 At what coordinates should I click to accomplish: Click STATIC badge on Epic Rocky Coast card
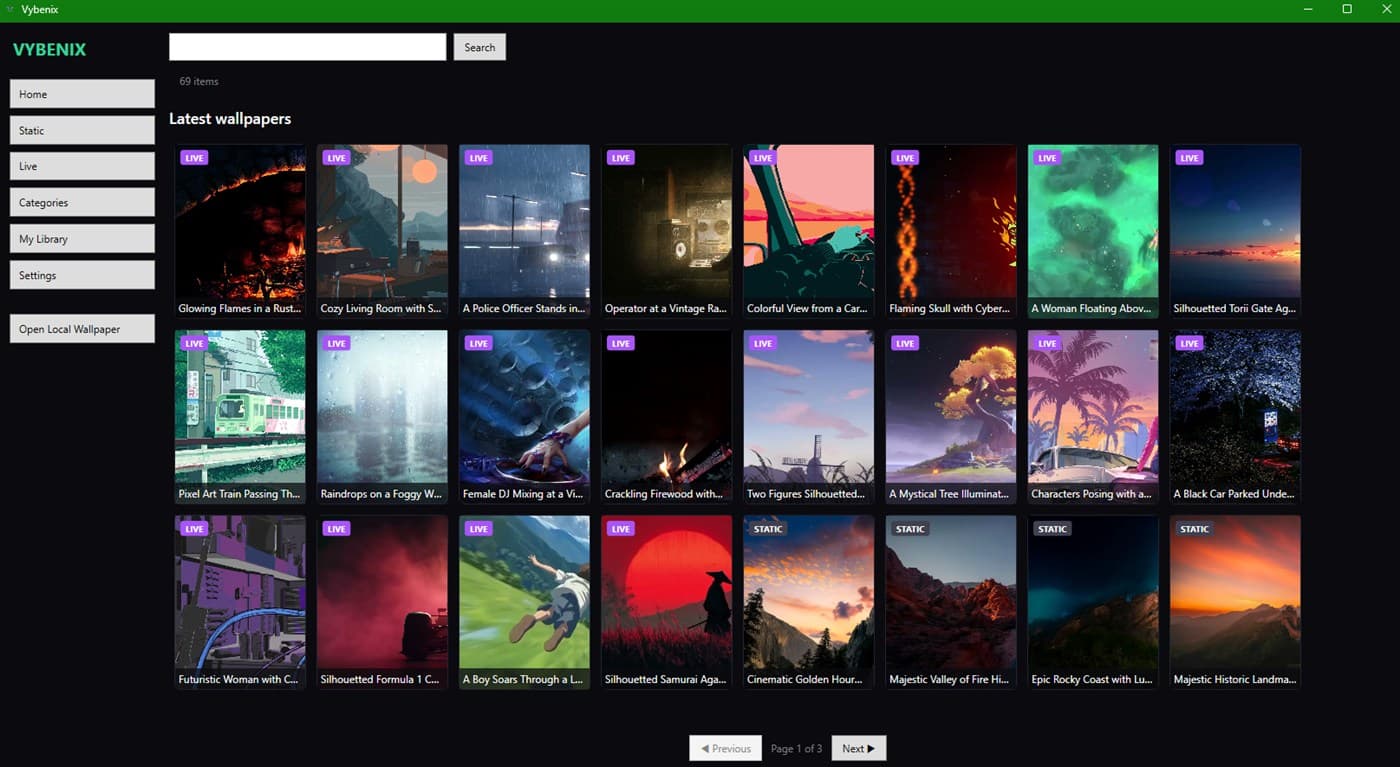tap(1052, 529)
